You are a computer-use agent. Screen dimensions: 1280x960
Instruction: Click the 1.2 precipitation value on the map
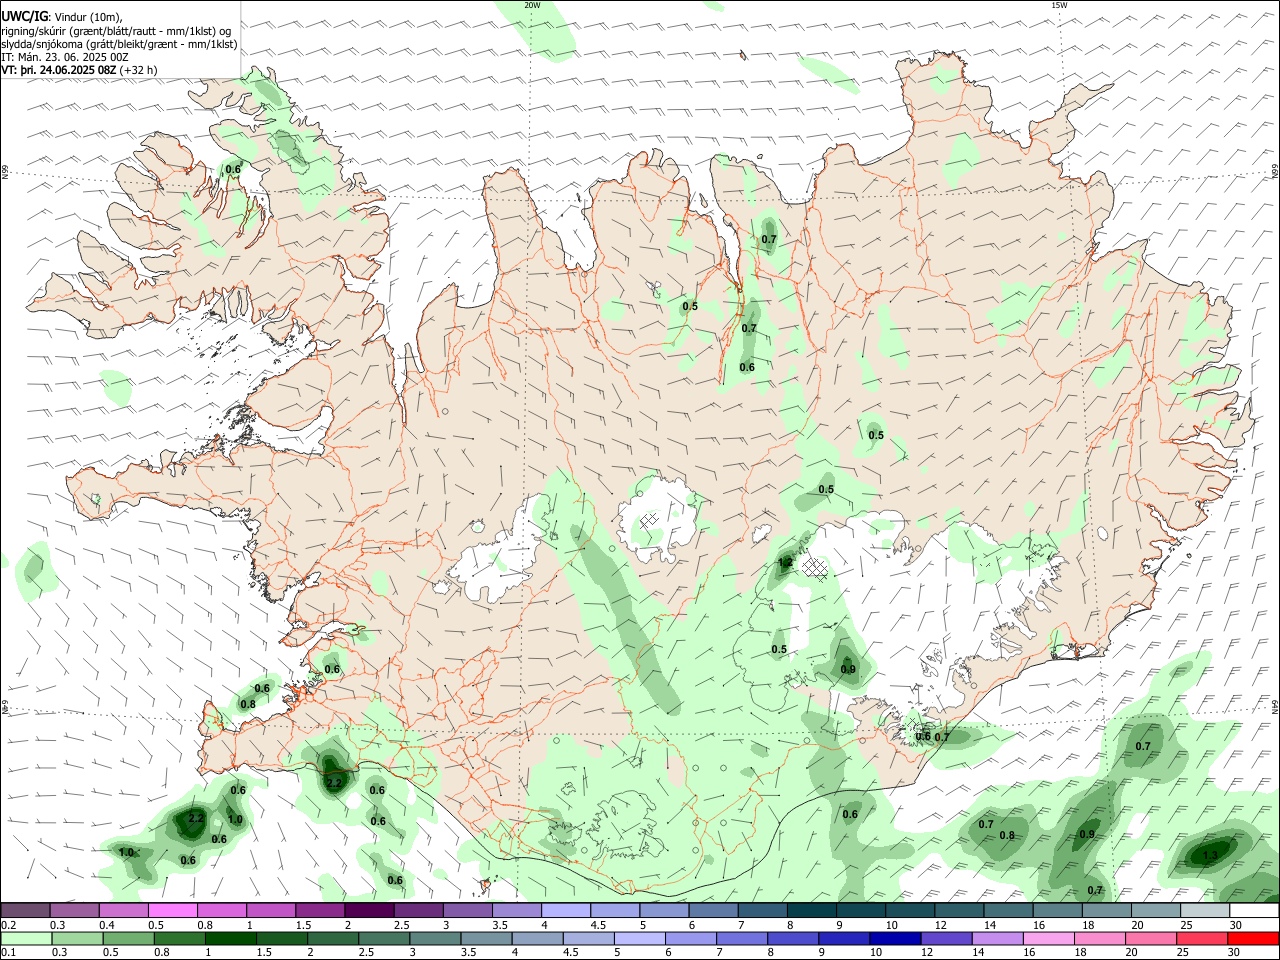click(785, 564)
